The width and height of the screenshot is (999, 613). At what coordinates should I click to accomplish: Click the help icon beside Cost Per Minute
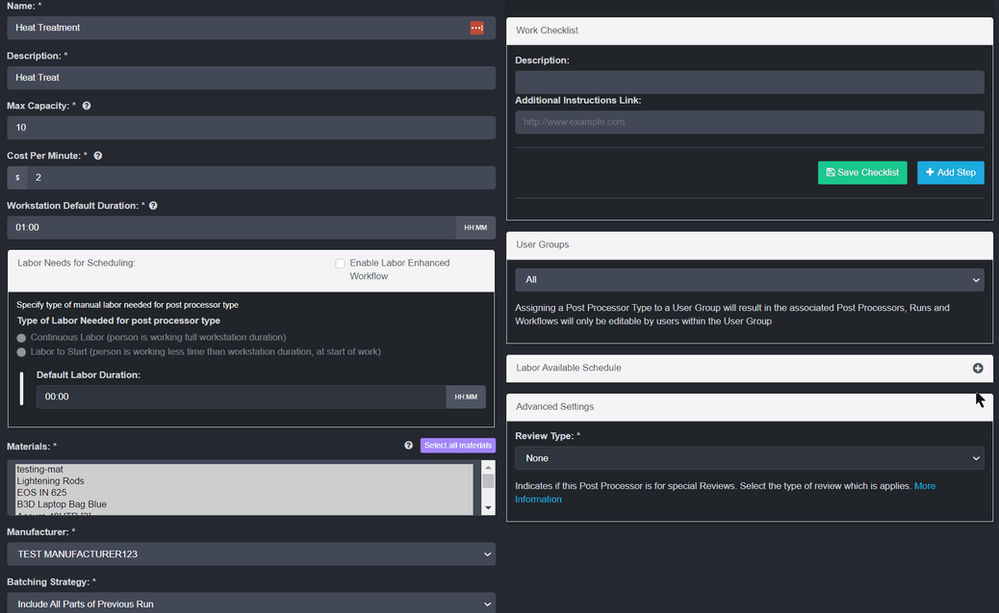coord(97,155)
